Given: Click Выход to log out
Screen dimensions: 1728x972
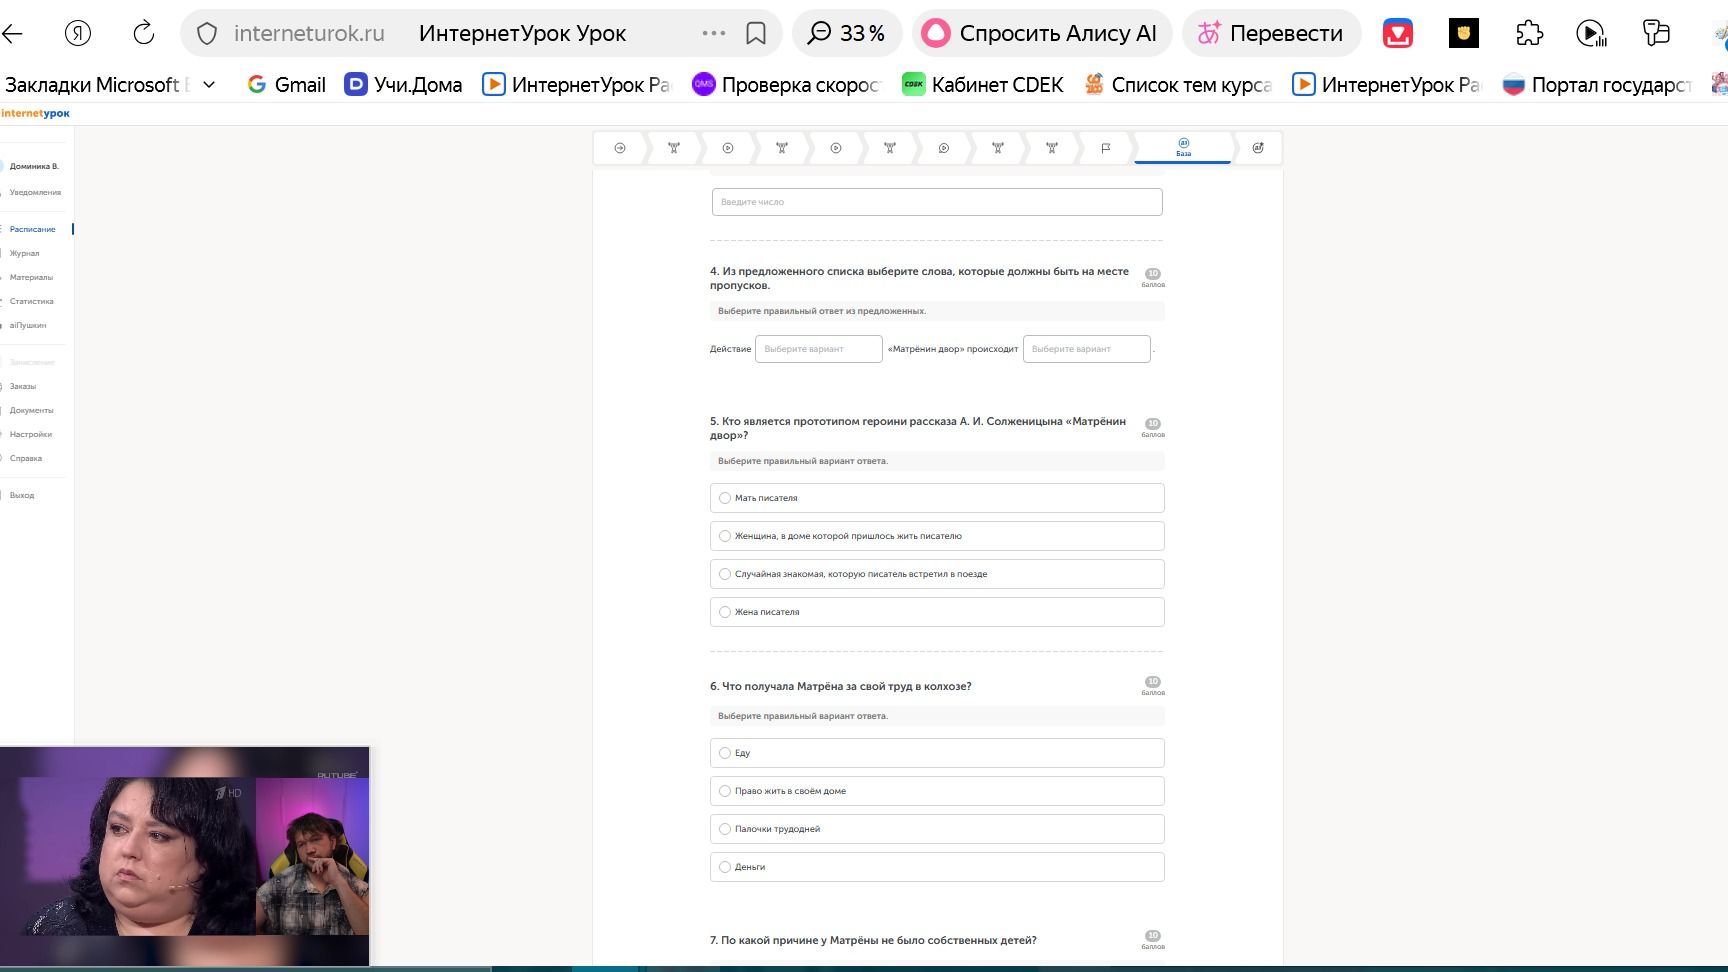Looking at the screenshot, I should coord(22,495).
